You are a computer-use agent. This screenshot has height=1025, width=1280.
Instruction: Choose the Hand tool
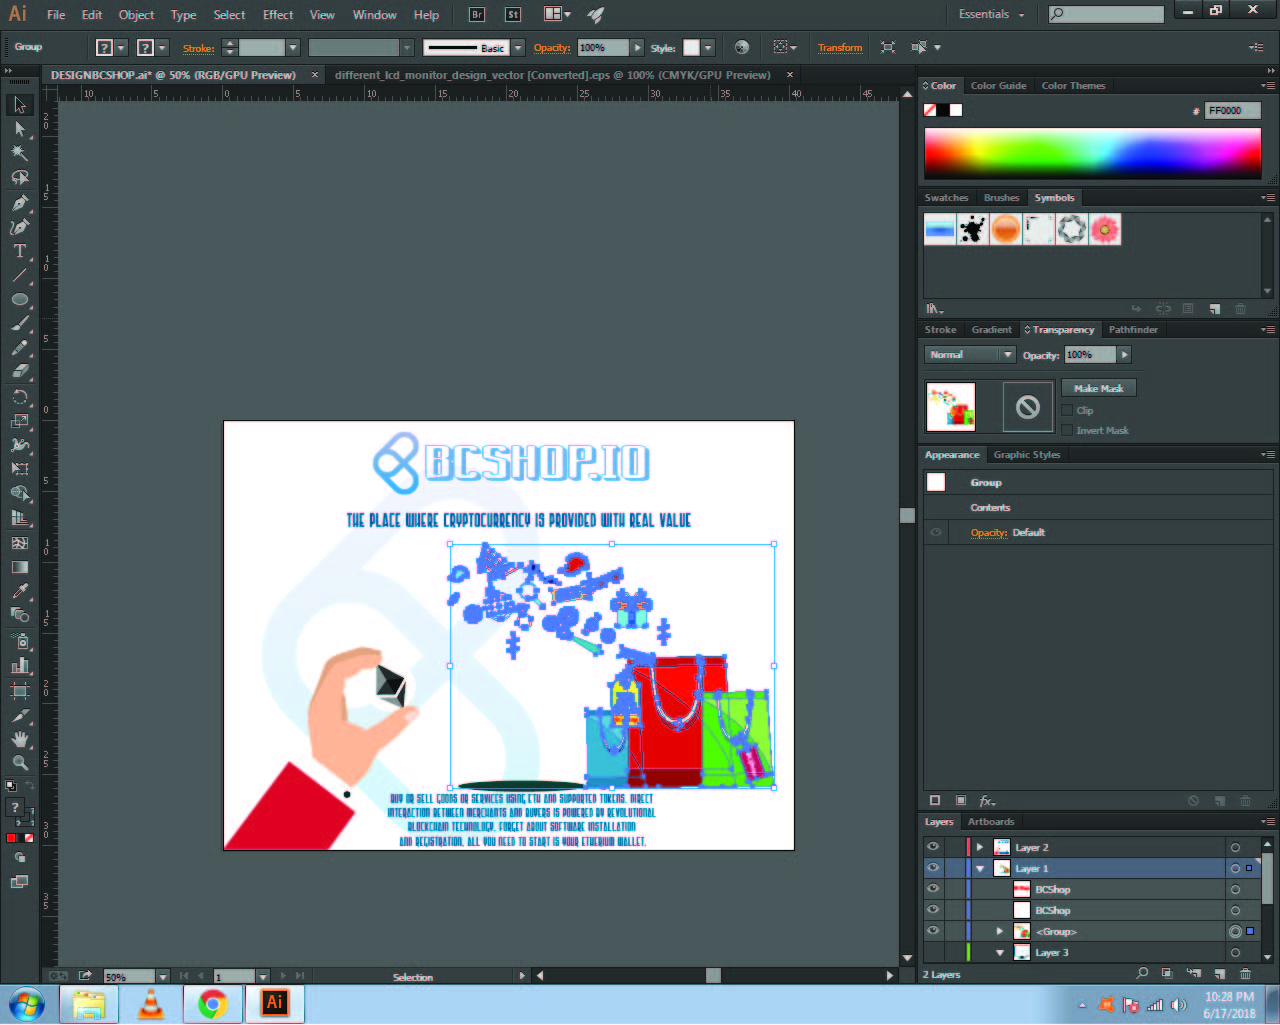tap(20, 739)
